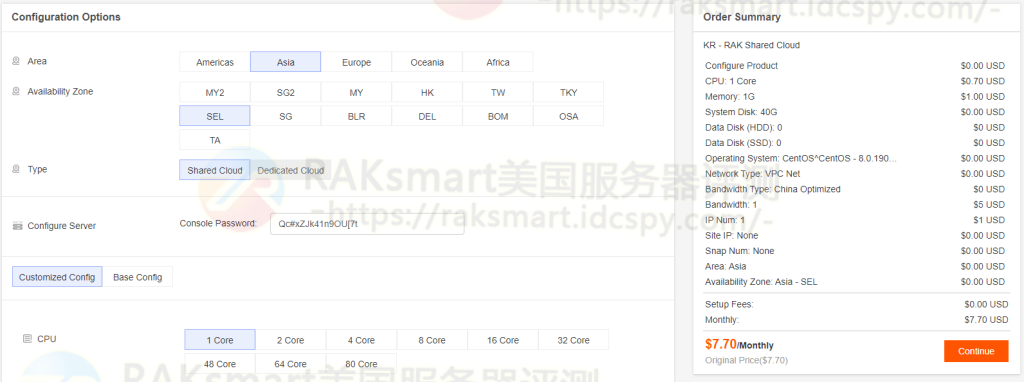Click the CPU: 1 Core summary row
The height and width of the screenshot is (382, 1024).
pos(855,81)
